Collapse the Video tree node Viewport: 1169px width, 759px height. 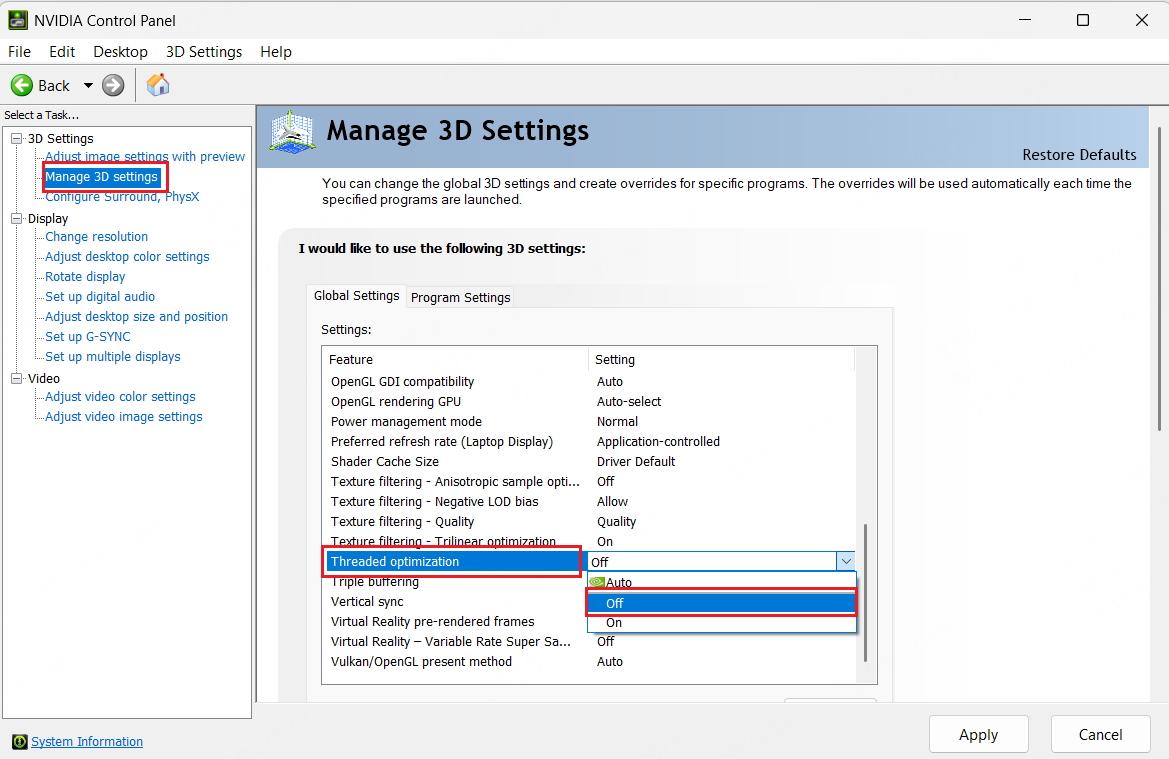coord(16,379)
